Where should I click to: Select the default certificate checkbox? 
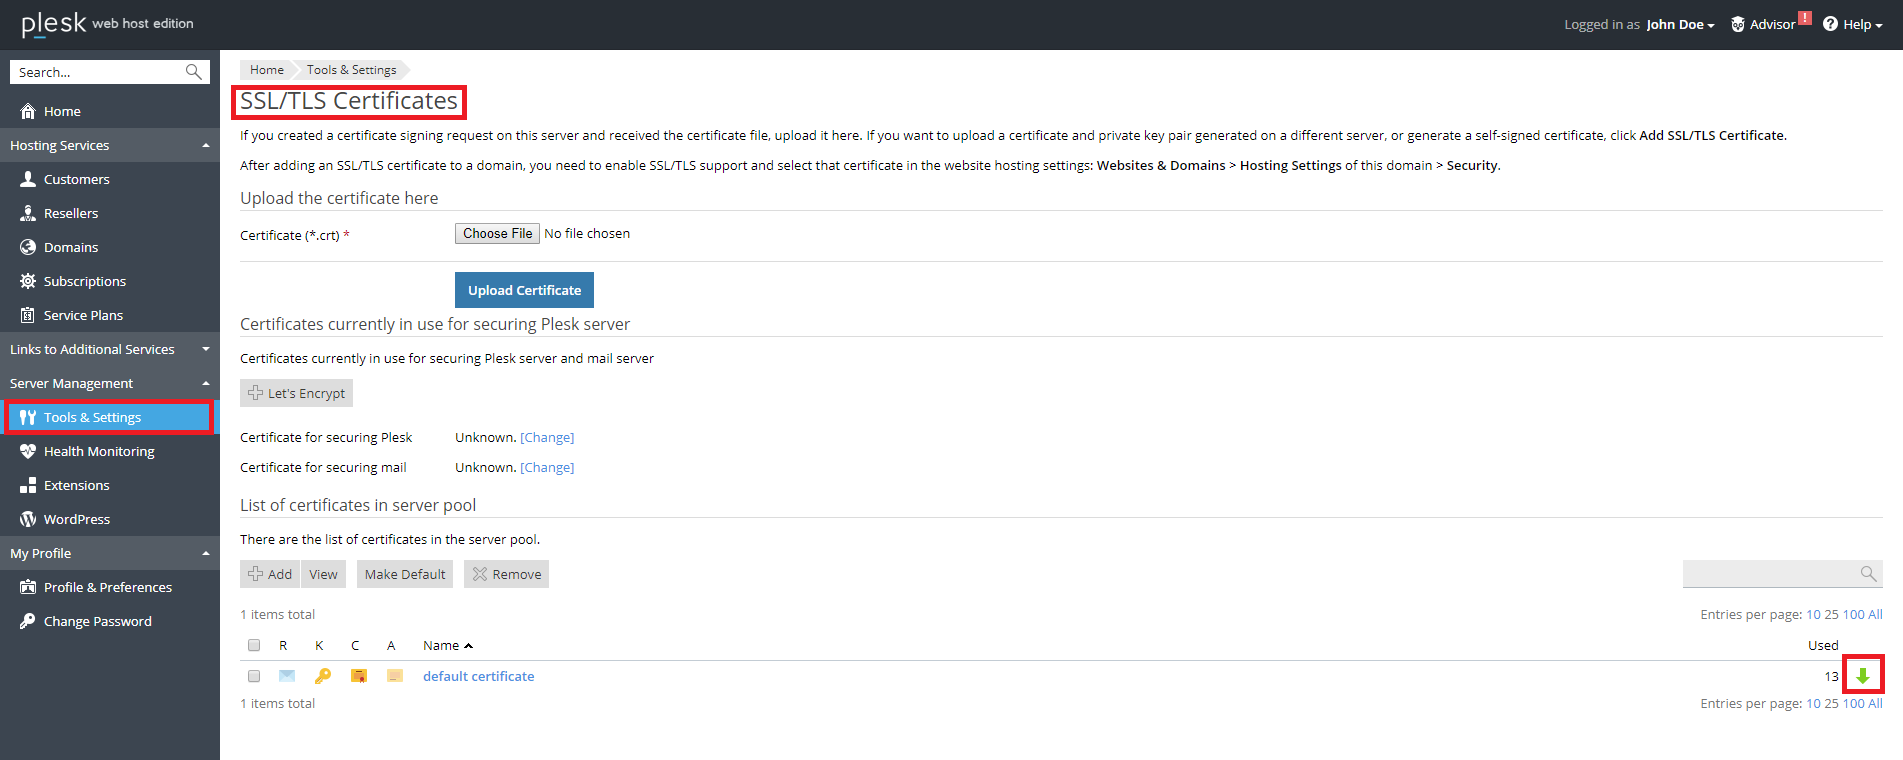[254, 676]
